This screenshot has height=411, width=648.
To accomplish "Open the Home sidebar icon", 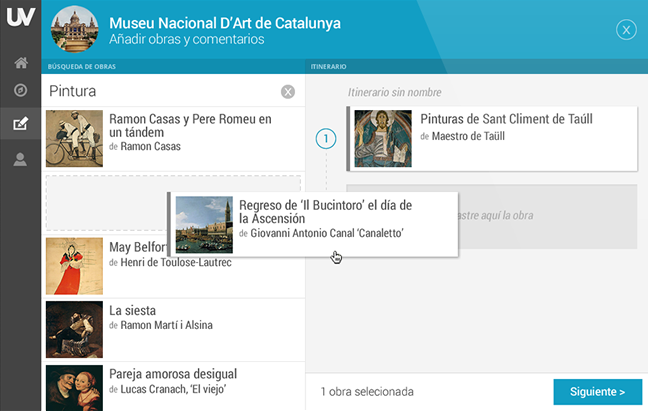I will pyautogui.click(x=20, y=62).
